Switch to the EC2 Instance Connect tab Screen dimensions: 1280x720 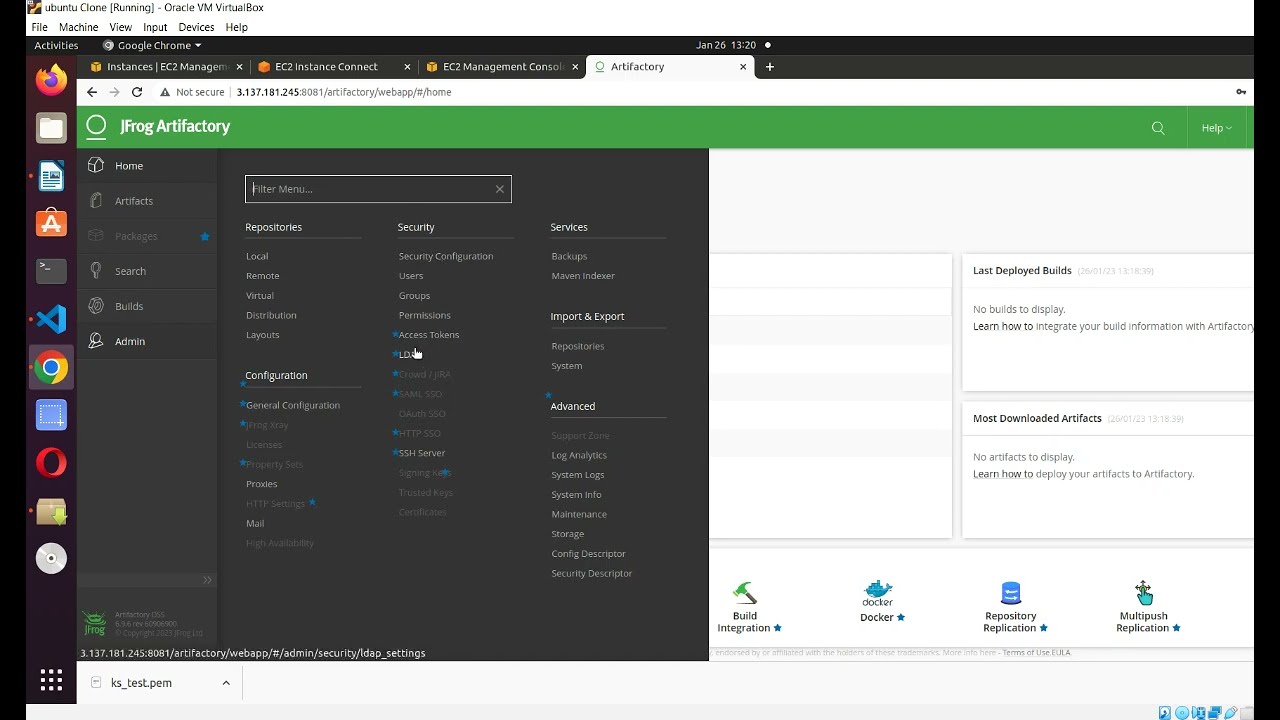point(334,67)
